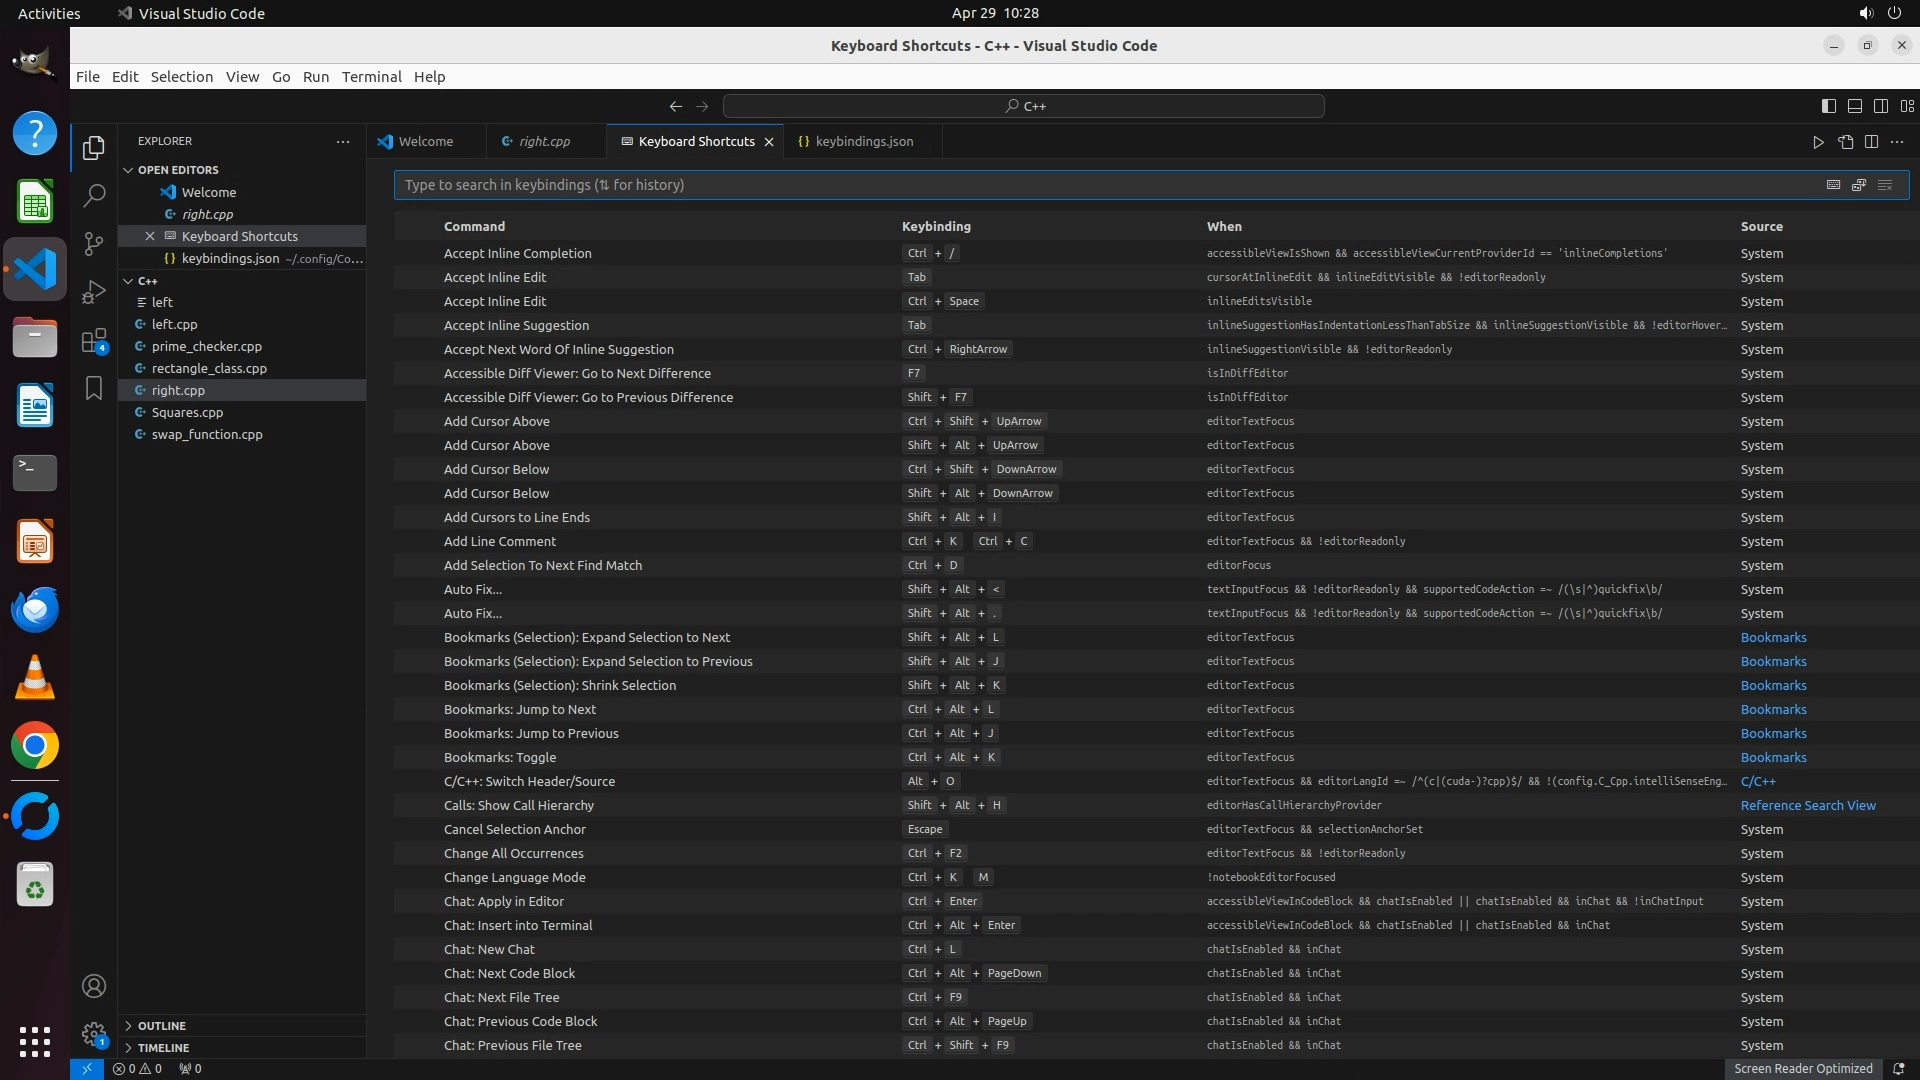This screenshot has width=1920, height=1080.
Task: Open the Manage gear icon
Action: click(94, 1034)
